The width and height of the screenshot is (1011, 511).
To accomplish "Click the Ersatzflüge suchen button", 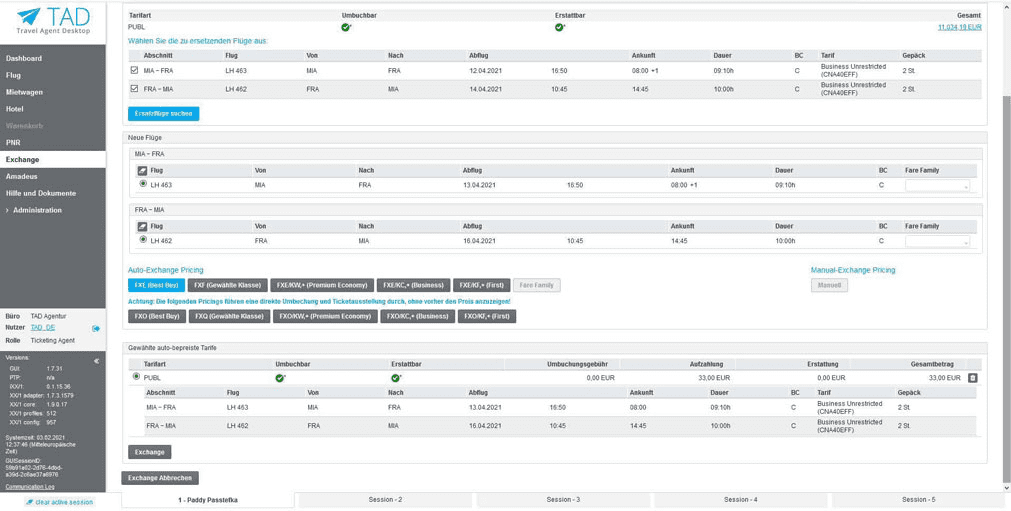I will coord(163,114).
